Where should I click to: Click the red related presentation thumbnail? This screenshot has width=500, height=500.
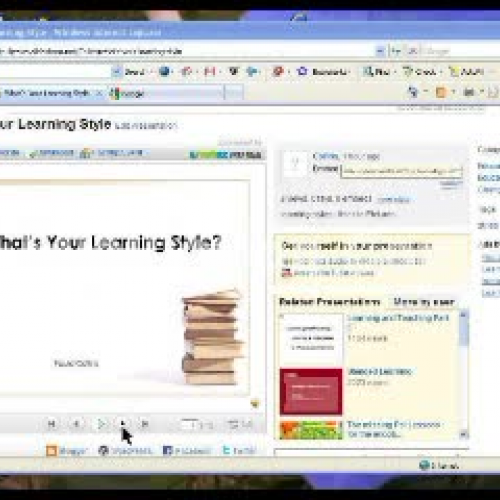click(311, 391)
